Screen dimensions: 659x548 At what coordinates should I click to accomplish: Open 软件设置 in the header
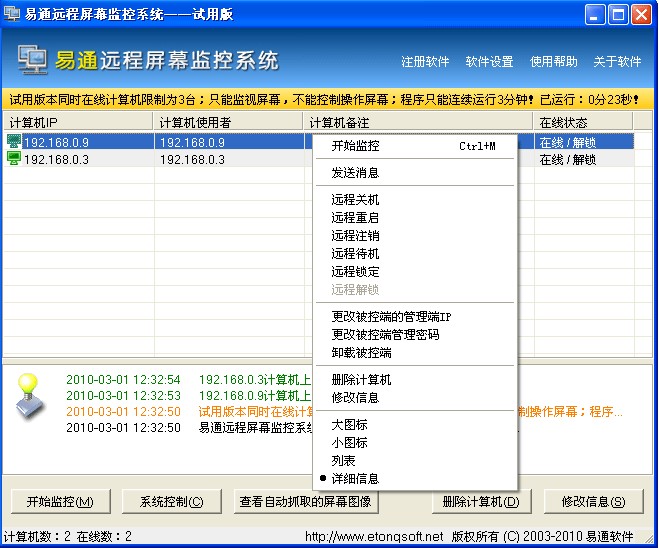click(x=489, y=62)
